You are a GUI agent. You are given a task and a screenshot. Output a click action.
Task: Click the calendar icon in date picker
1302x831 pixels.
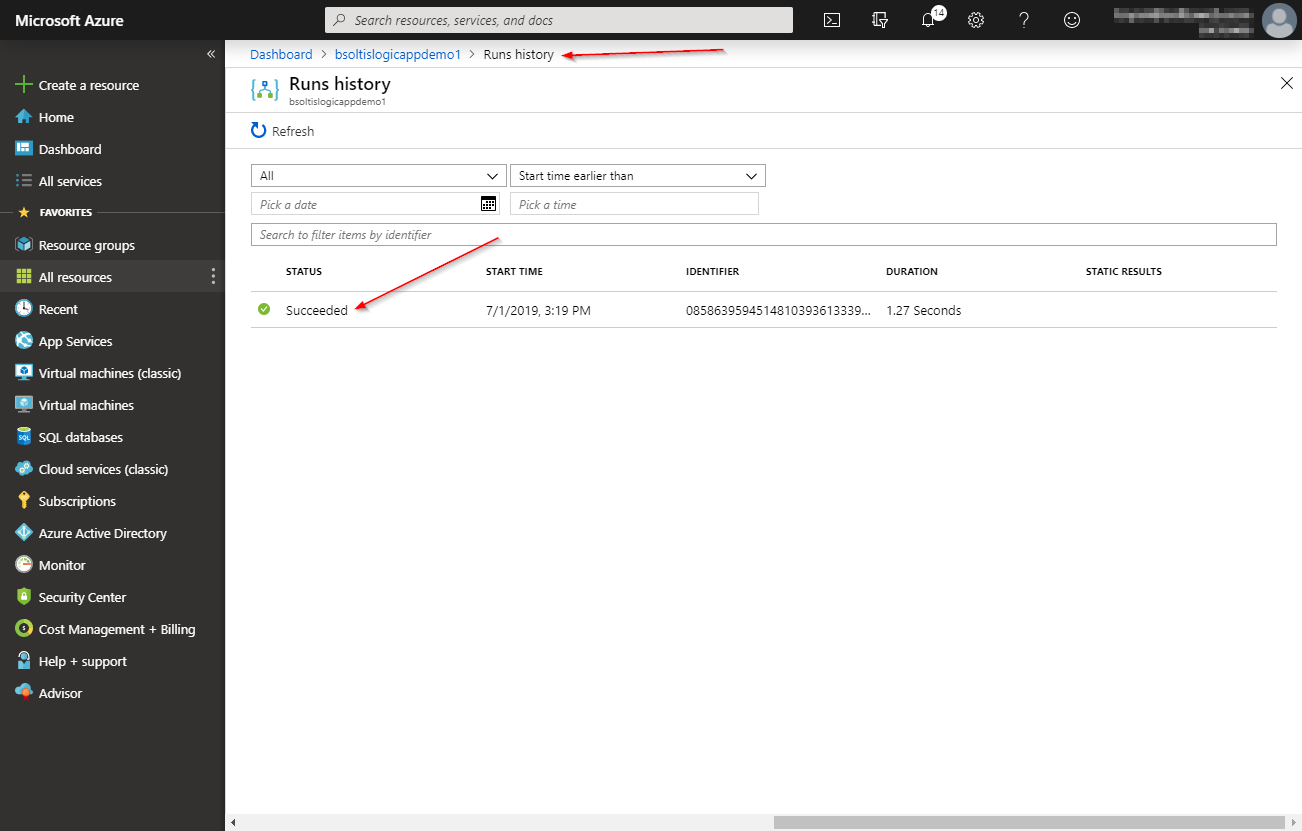click(488, 204)
